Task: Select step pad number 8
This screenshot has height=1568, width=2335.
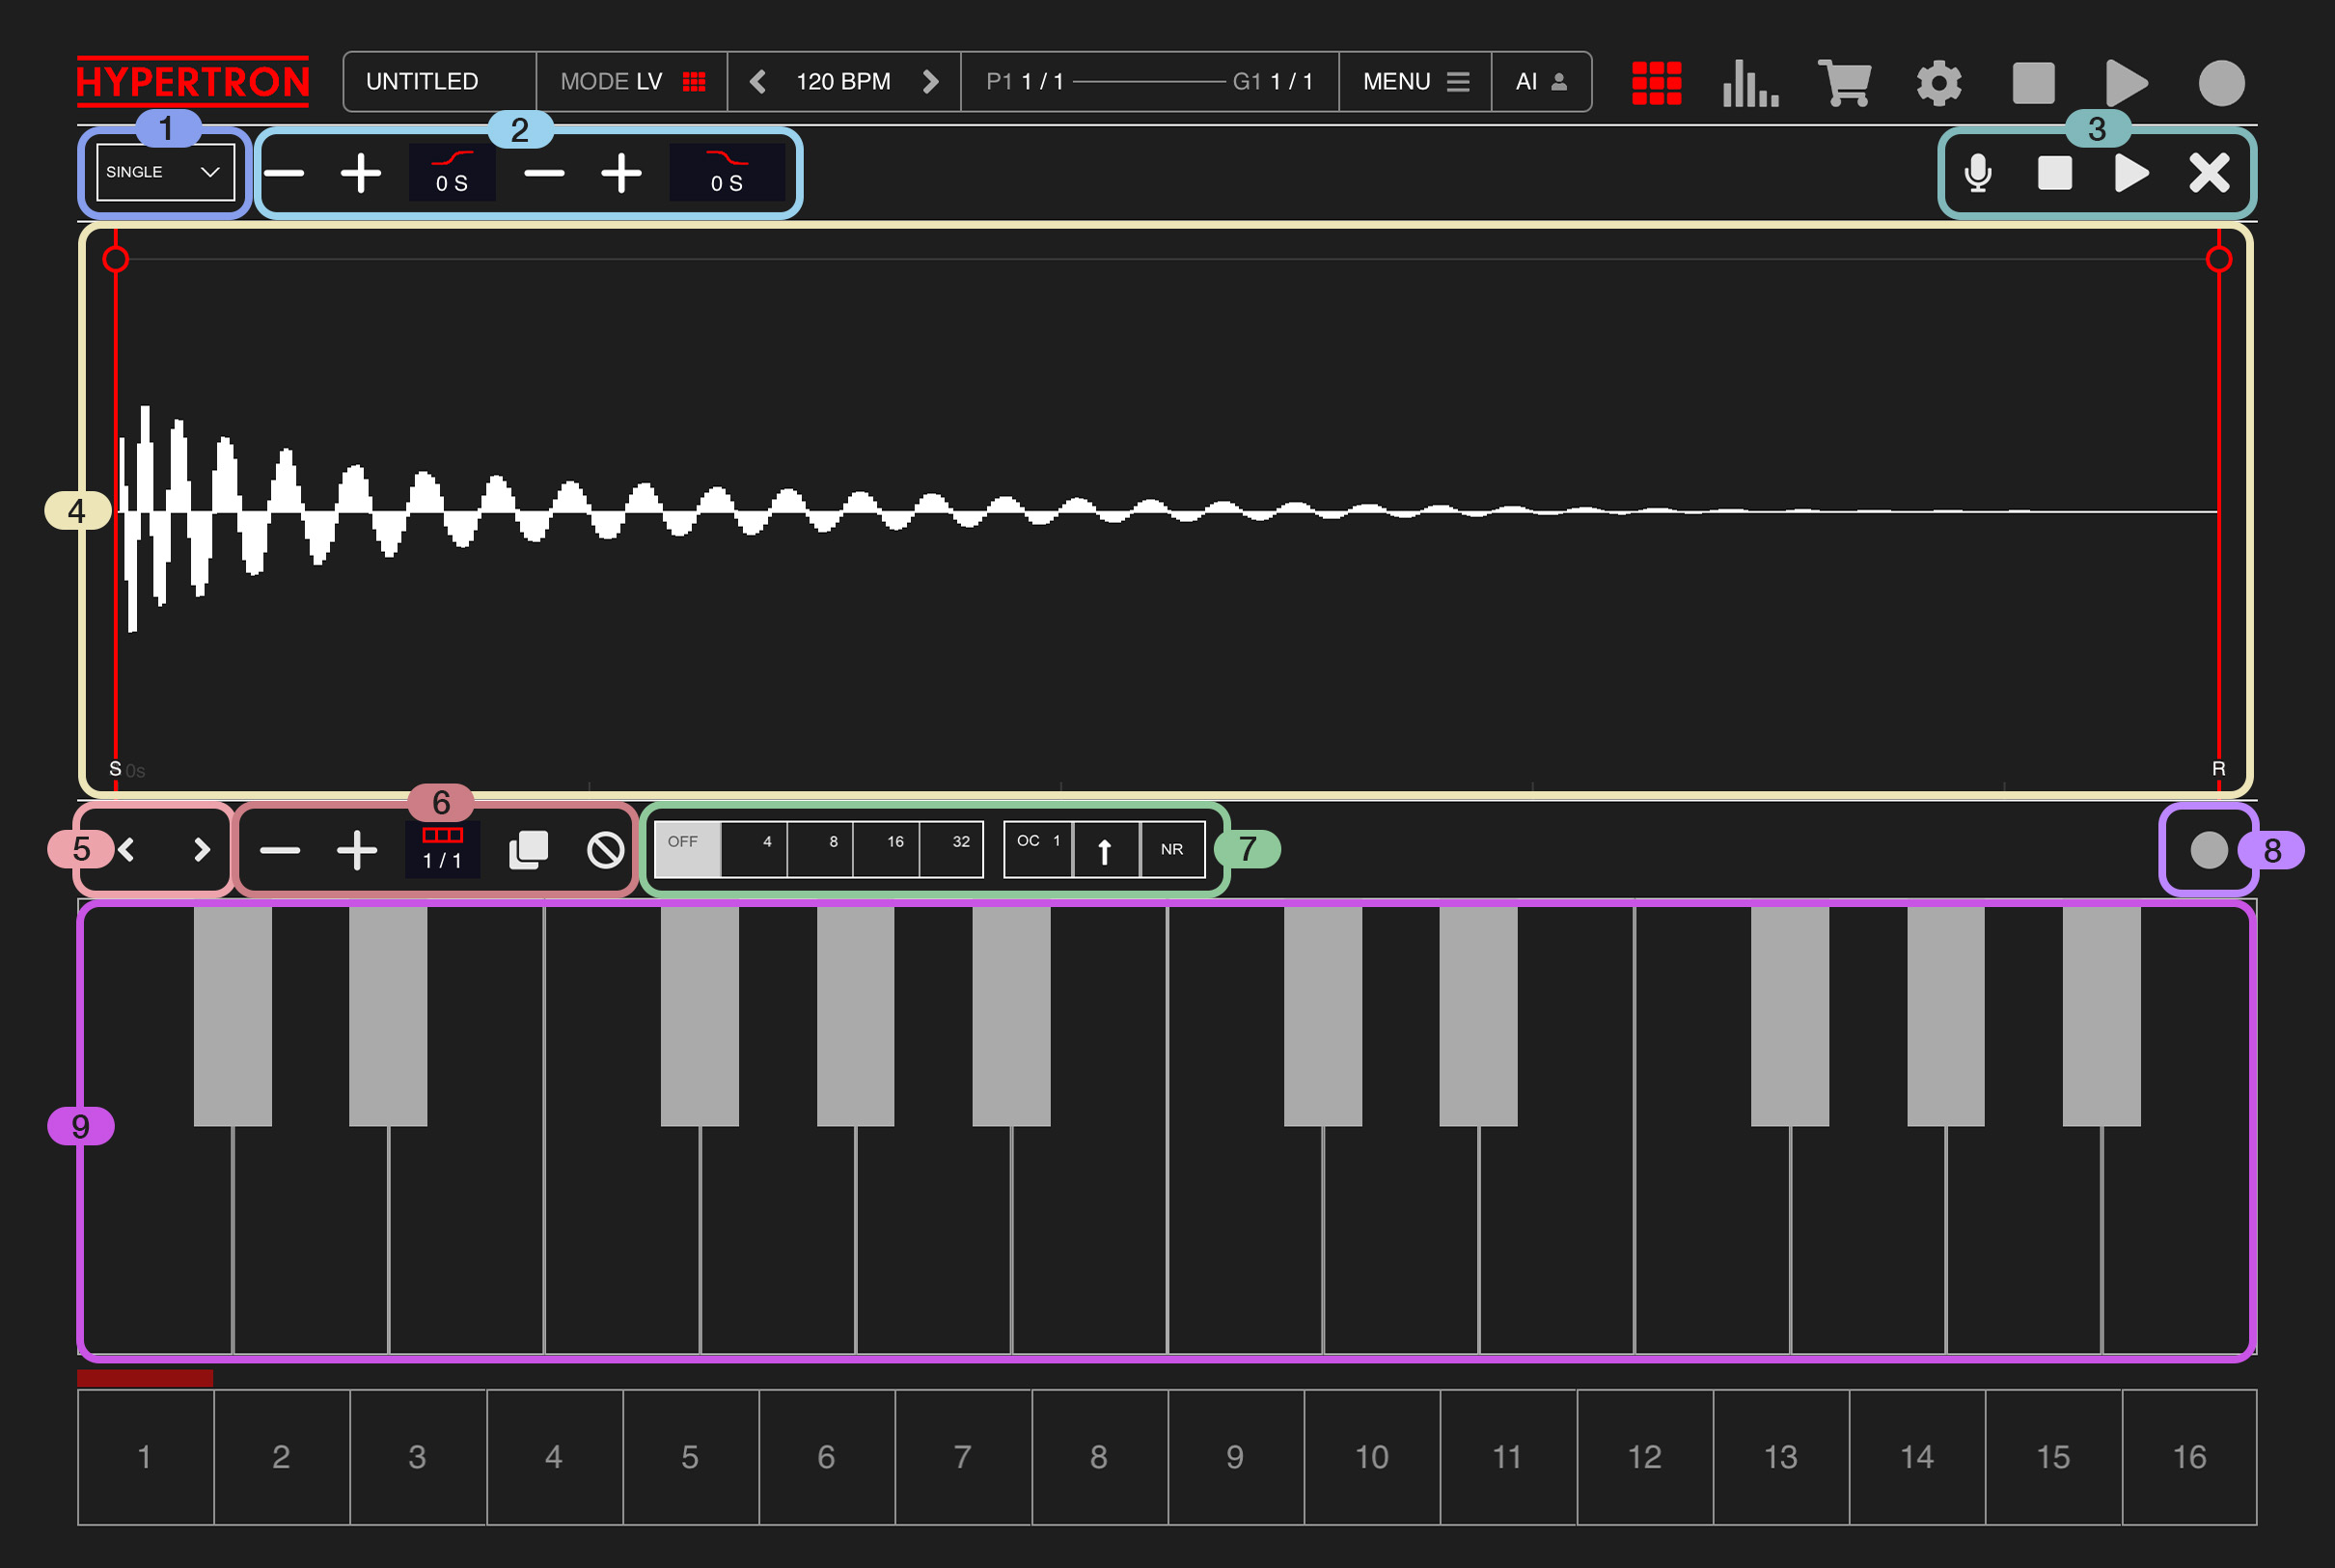Action: pos(1098,1456)
